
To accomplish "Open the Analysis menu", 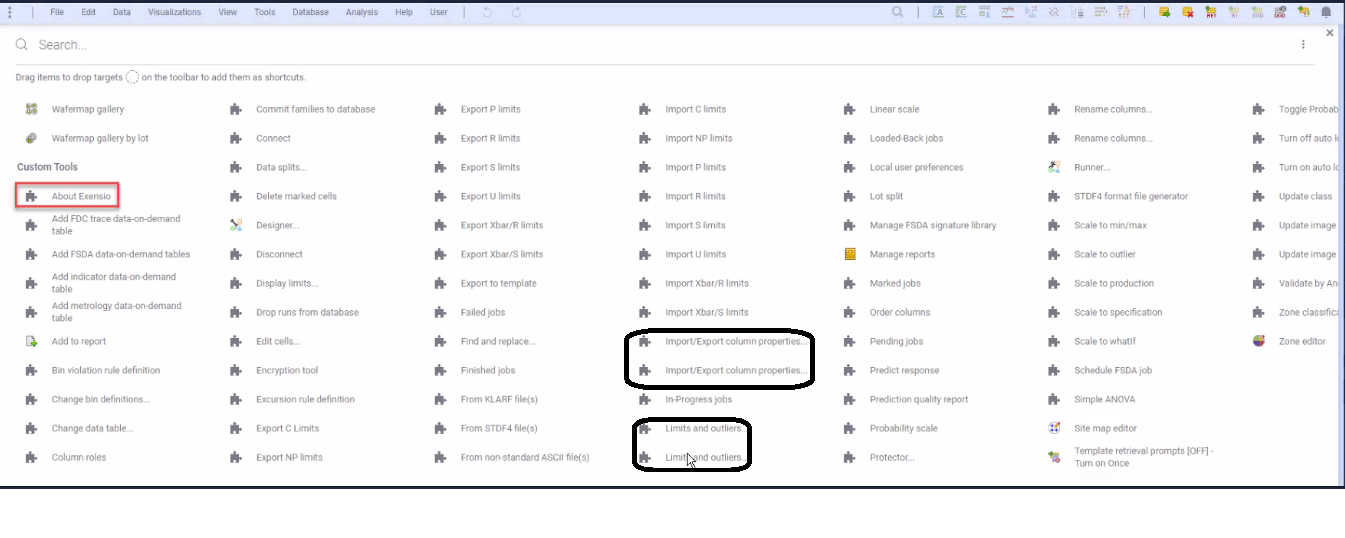I will 362,12.
